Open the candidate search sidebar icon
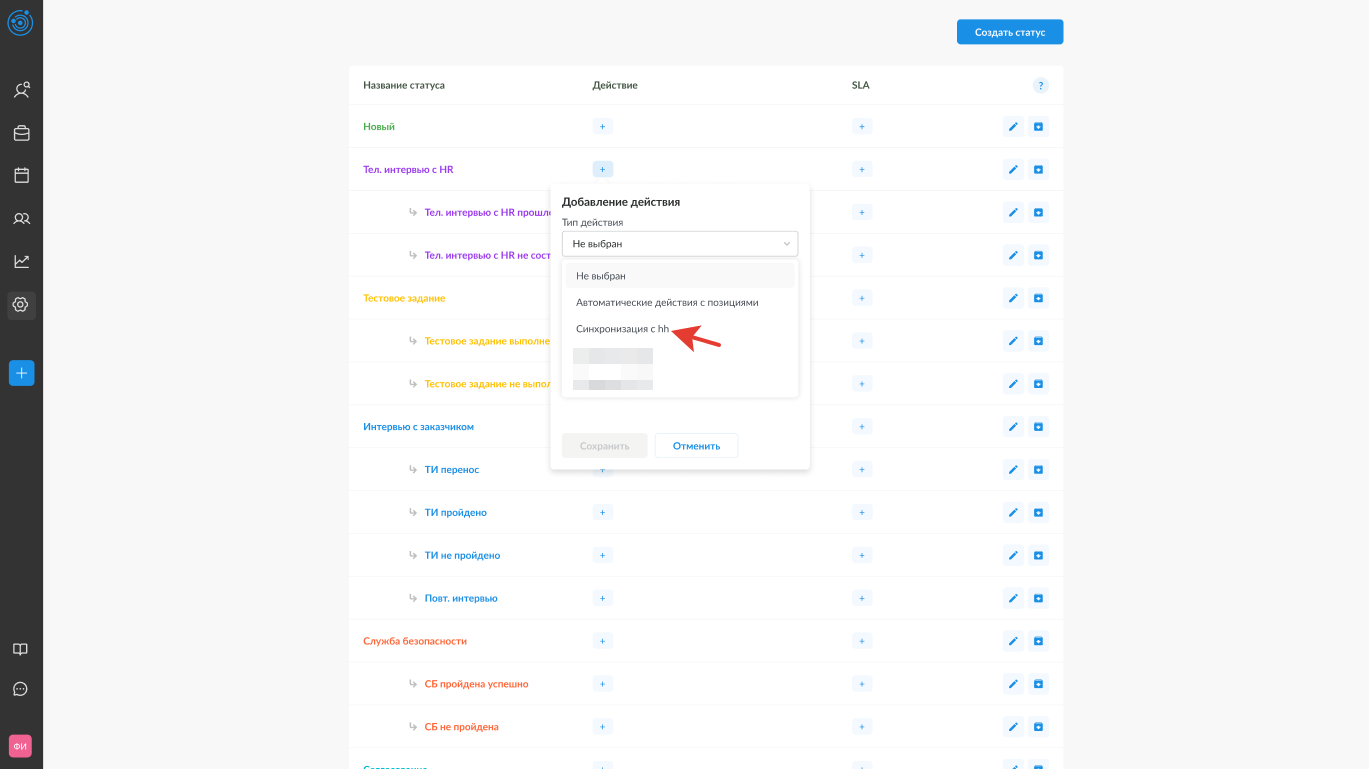The image size is (1369, 769). click(x=21, y=90)
